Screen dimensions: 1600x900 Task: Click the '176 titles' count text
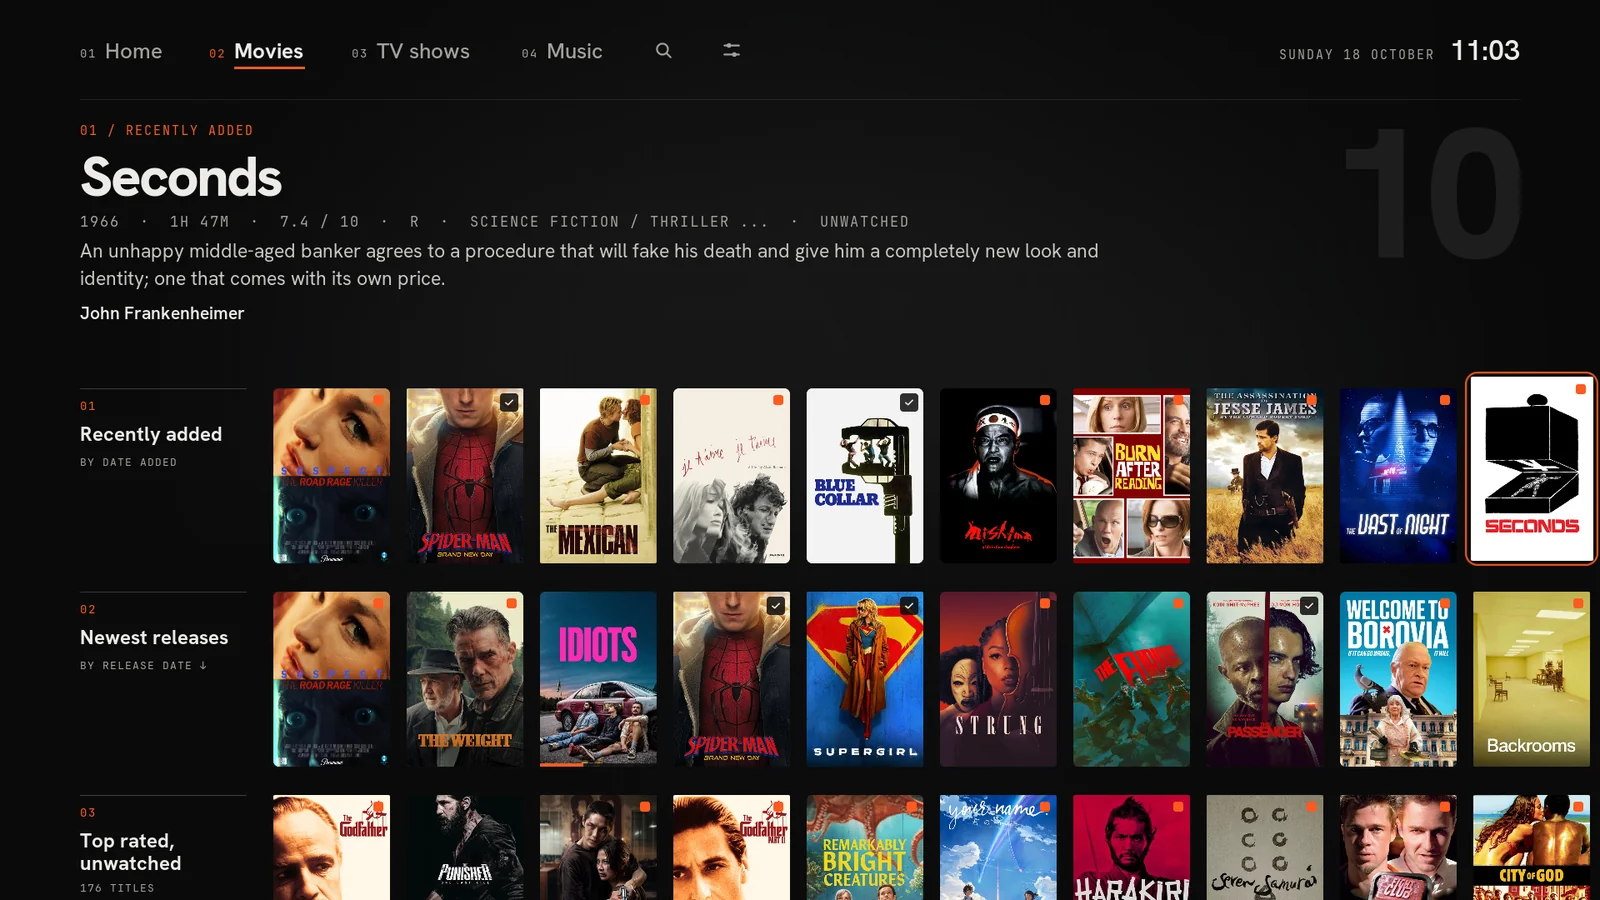117,888
